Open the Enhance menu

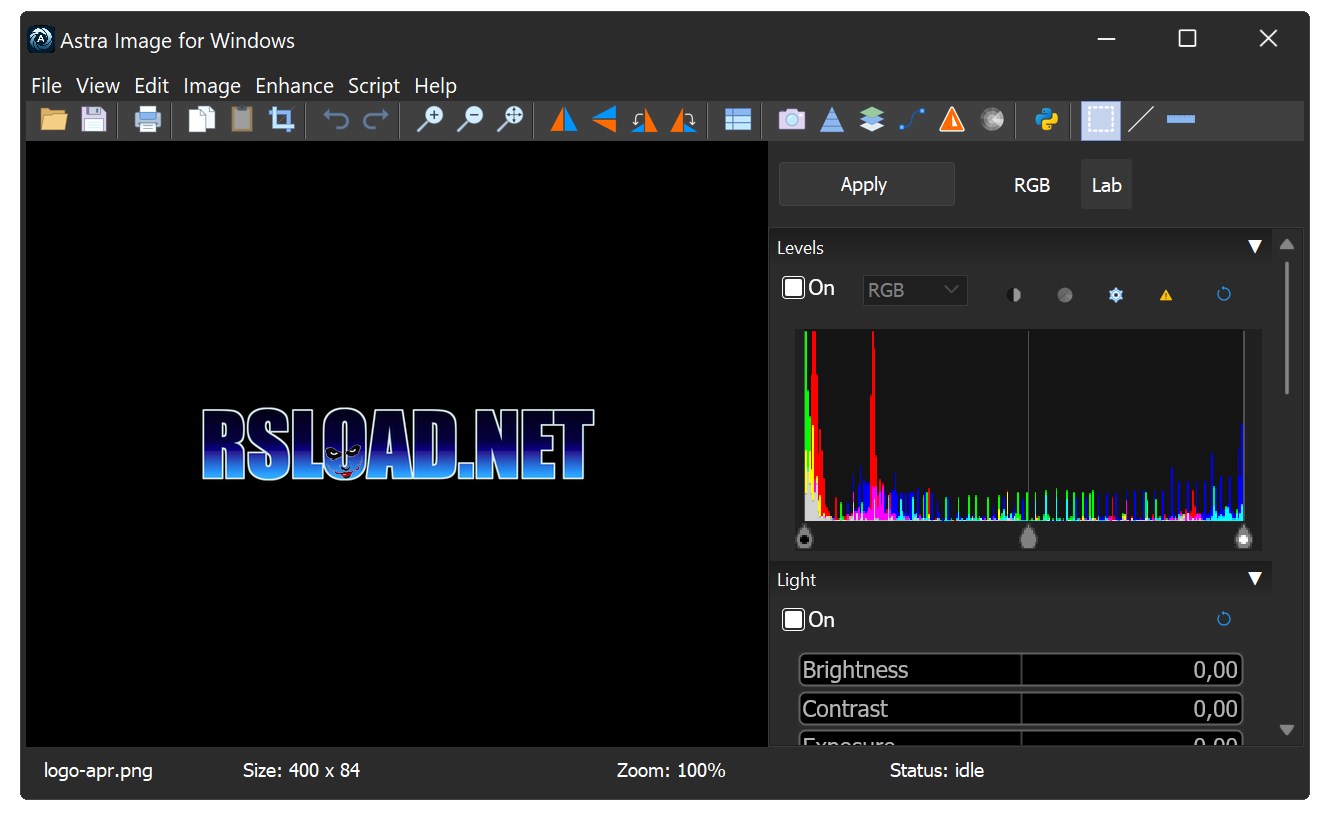[x=294, y=86]
